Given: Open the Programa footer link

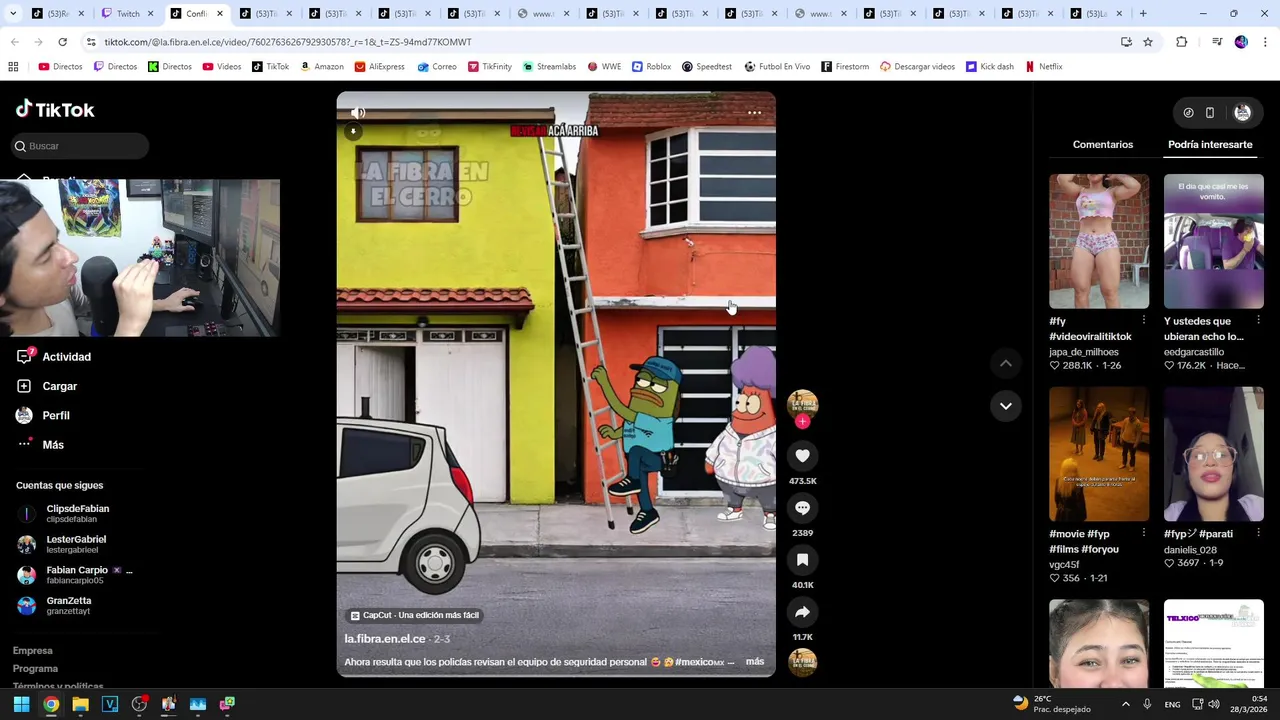Looking at the screenshot, I should [35, 669].
